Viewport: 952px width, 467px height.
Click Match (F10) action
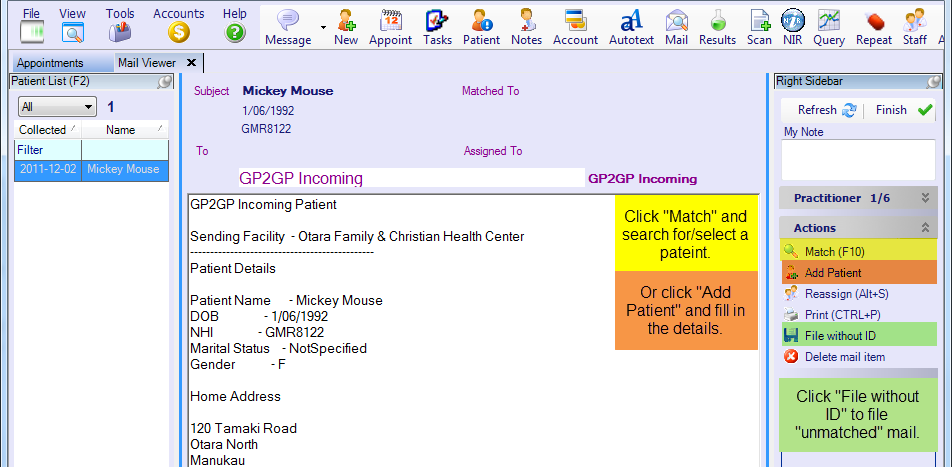tap(860, 251)
